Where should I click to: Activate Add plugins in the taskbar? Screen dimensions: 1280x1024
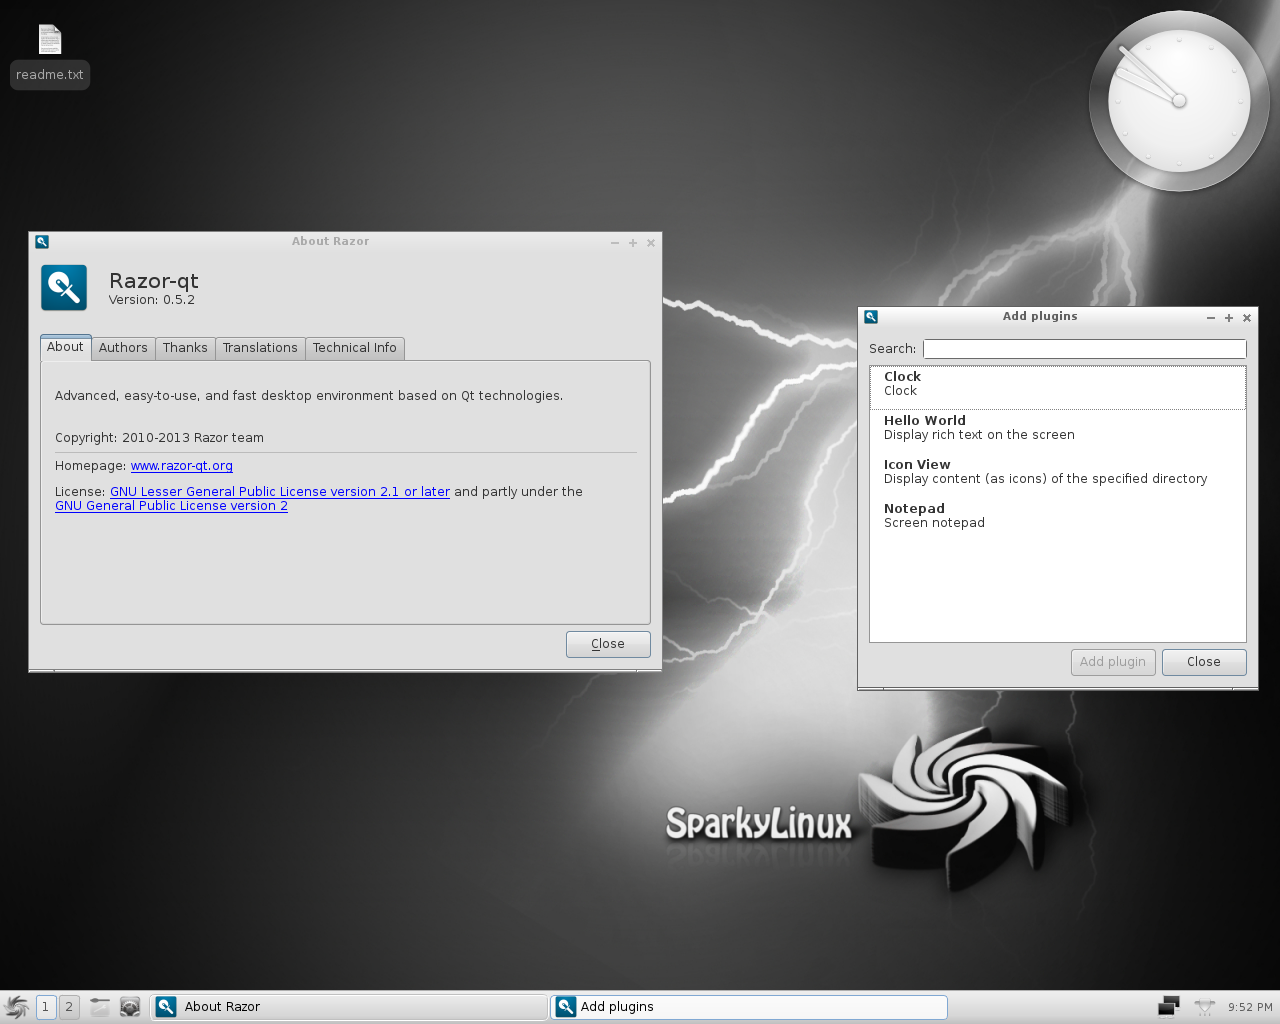[x=749, y=1007]
